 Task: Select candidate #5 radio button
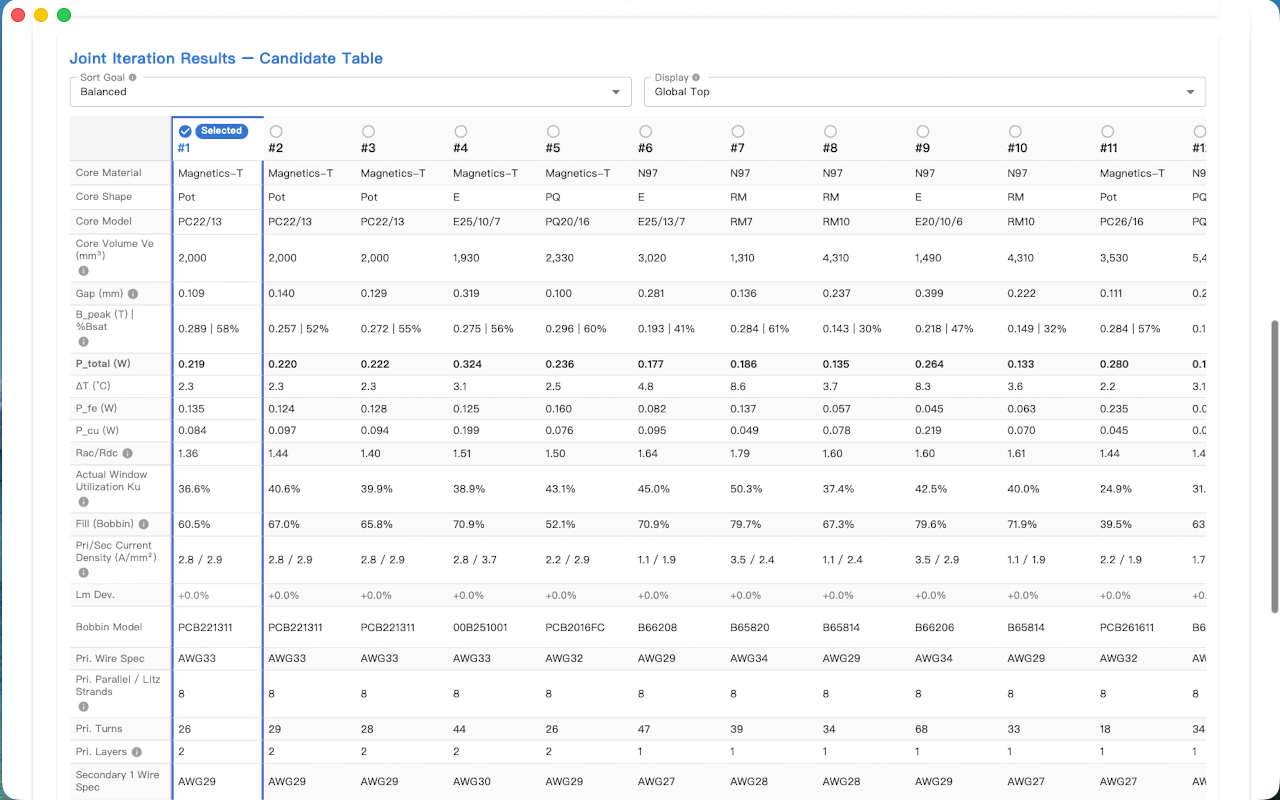pyautogui.click(x=553, y=131)
